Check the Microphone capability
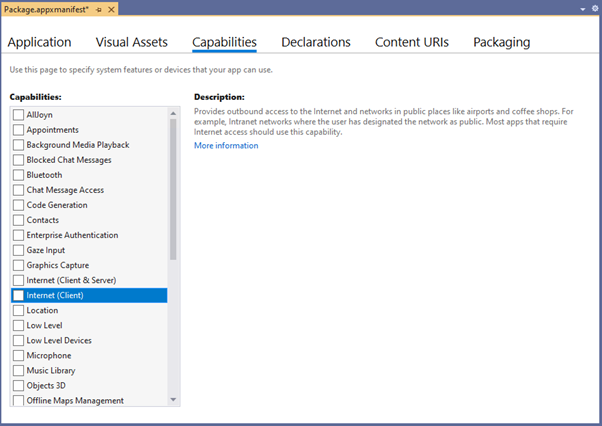602x426 pixels. pyautogui.click(x=18, y=355)
